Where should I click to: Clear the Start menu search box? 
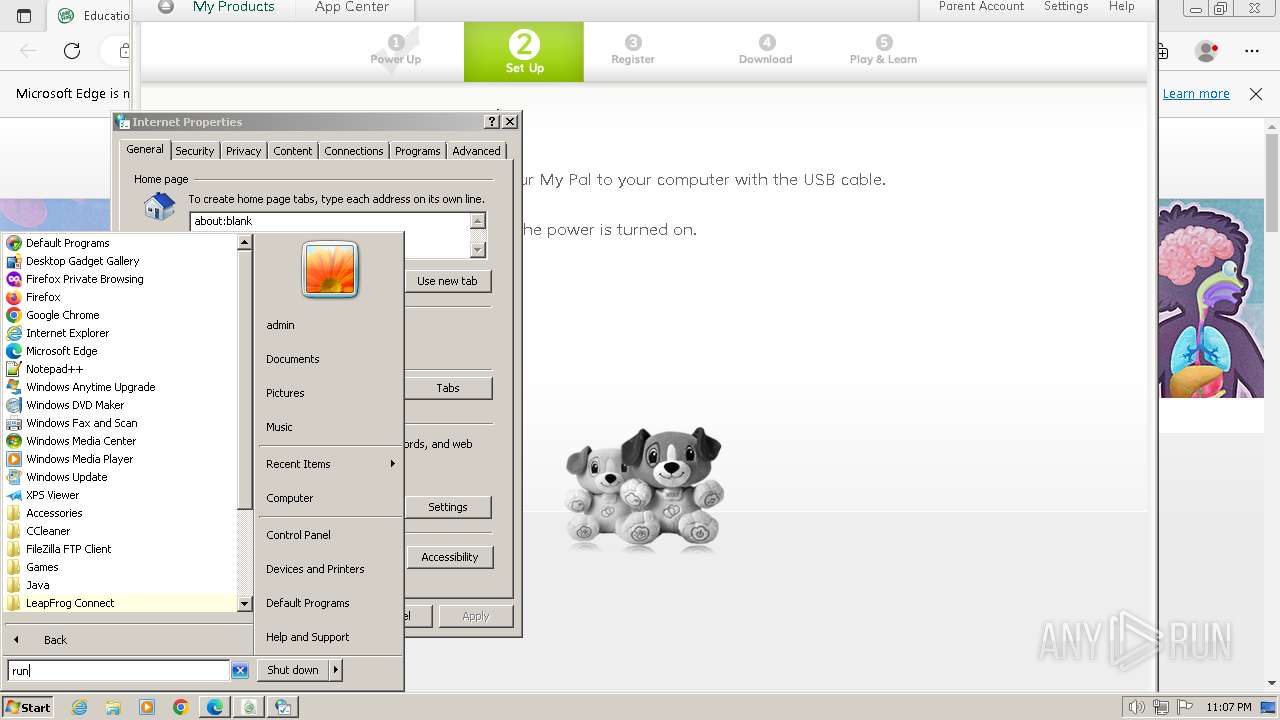(240, 671)
